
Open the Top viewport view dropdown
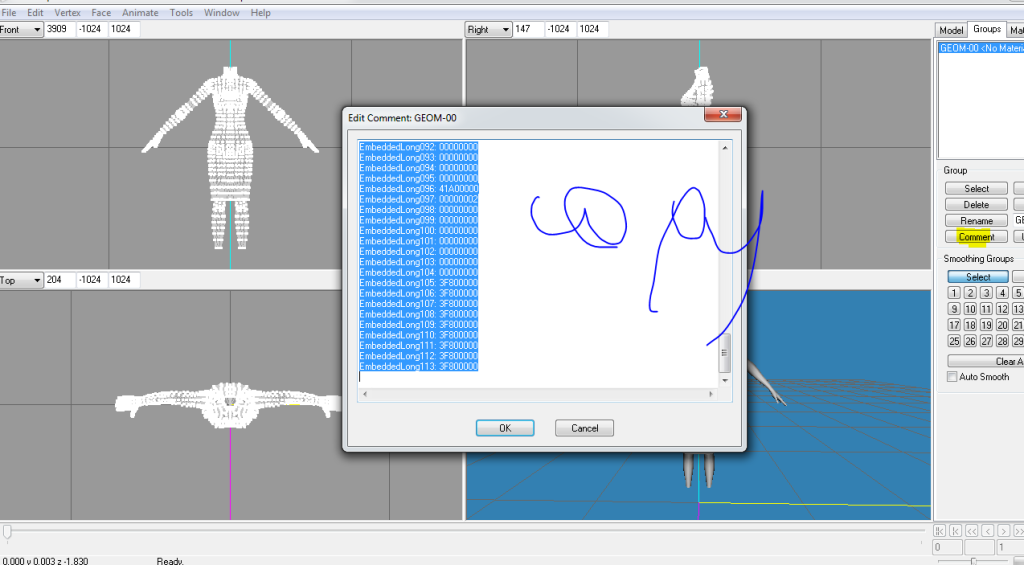click(x=37, y=281)
